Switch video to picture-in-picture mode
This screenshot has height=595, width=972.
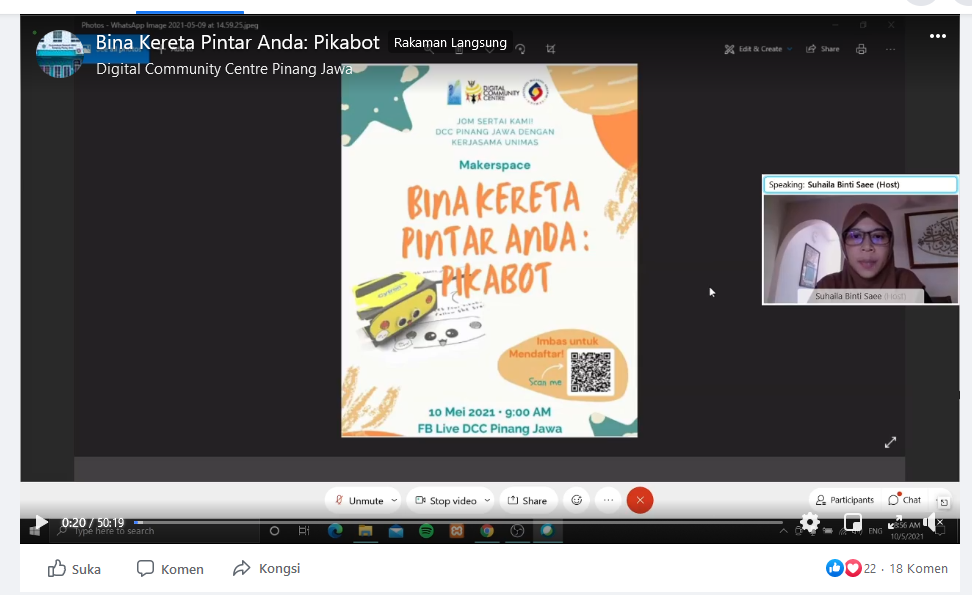[853, 522]
